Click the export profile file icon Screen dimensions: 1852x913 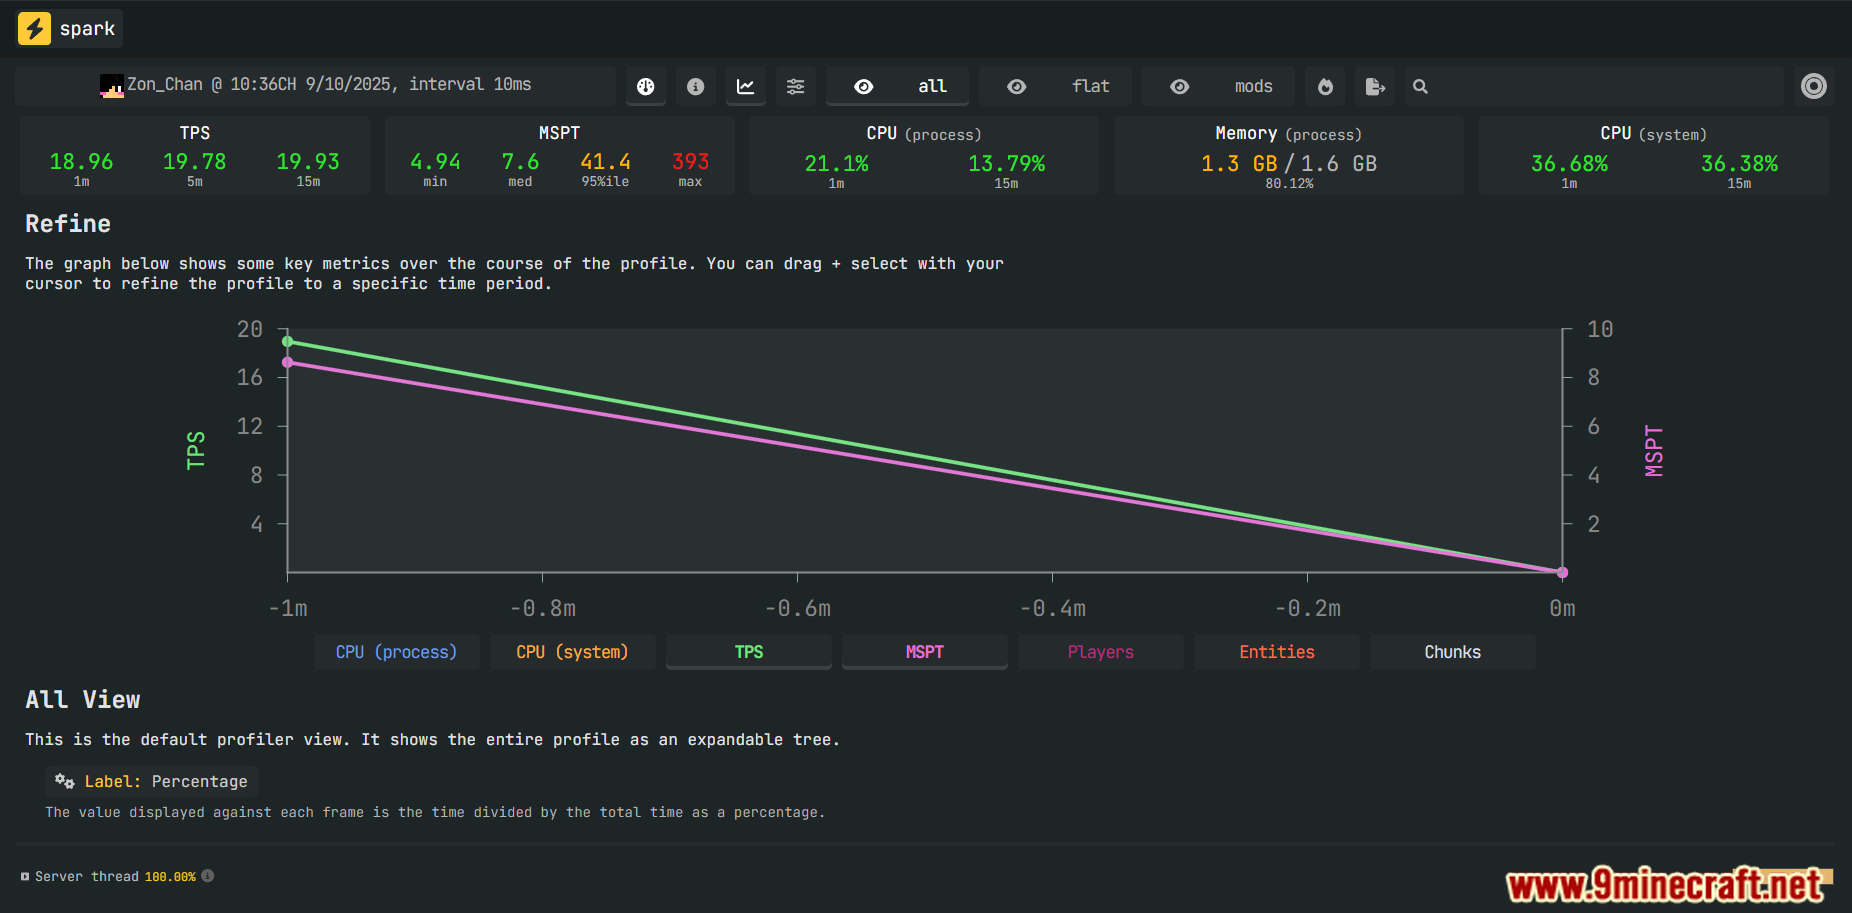coord(1375,87)
